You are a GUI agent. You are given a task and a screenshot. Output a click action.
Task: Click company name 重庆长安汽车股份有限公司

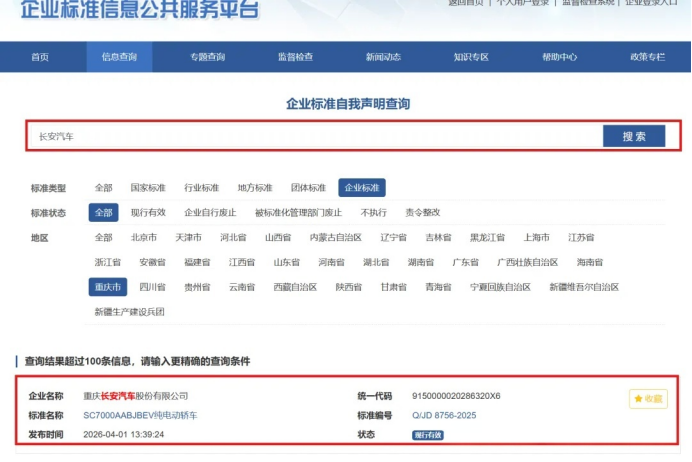(x=135, y=396)
